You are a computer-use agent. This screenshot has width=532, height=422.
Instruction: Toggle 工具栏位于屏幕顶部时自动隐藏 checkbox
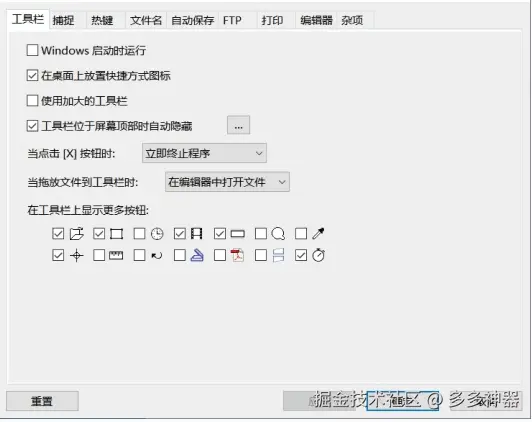(x=32, y=126)
